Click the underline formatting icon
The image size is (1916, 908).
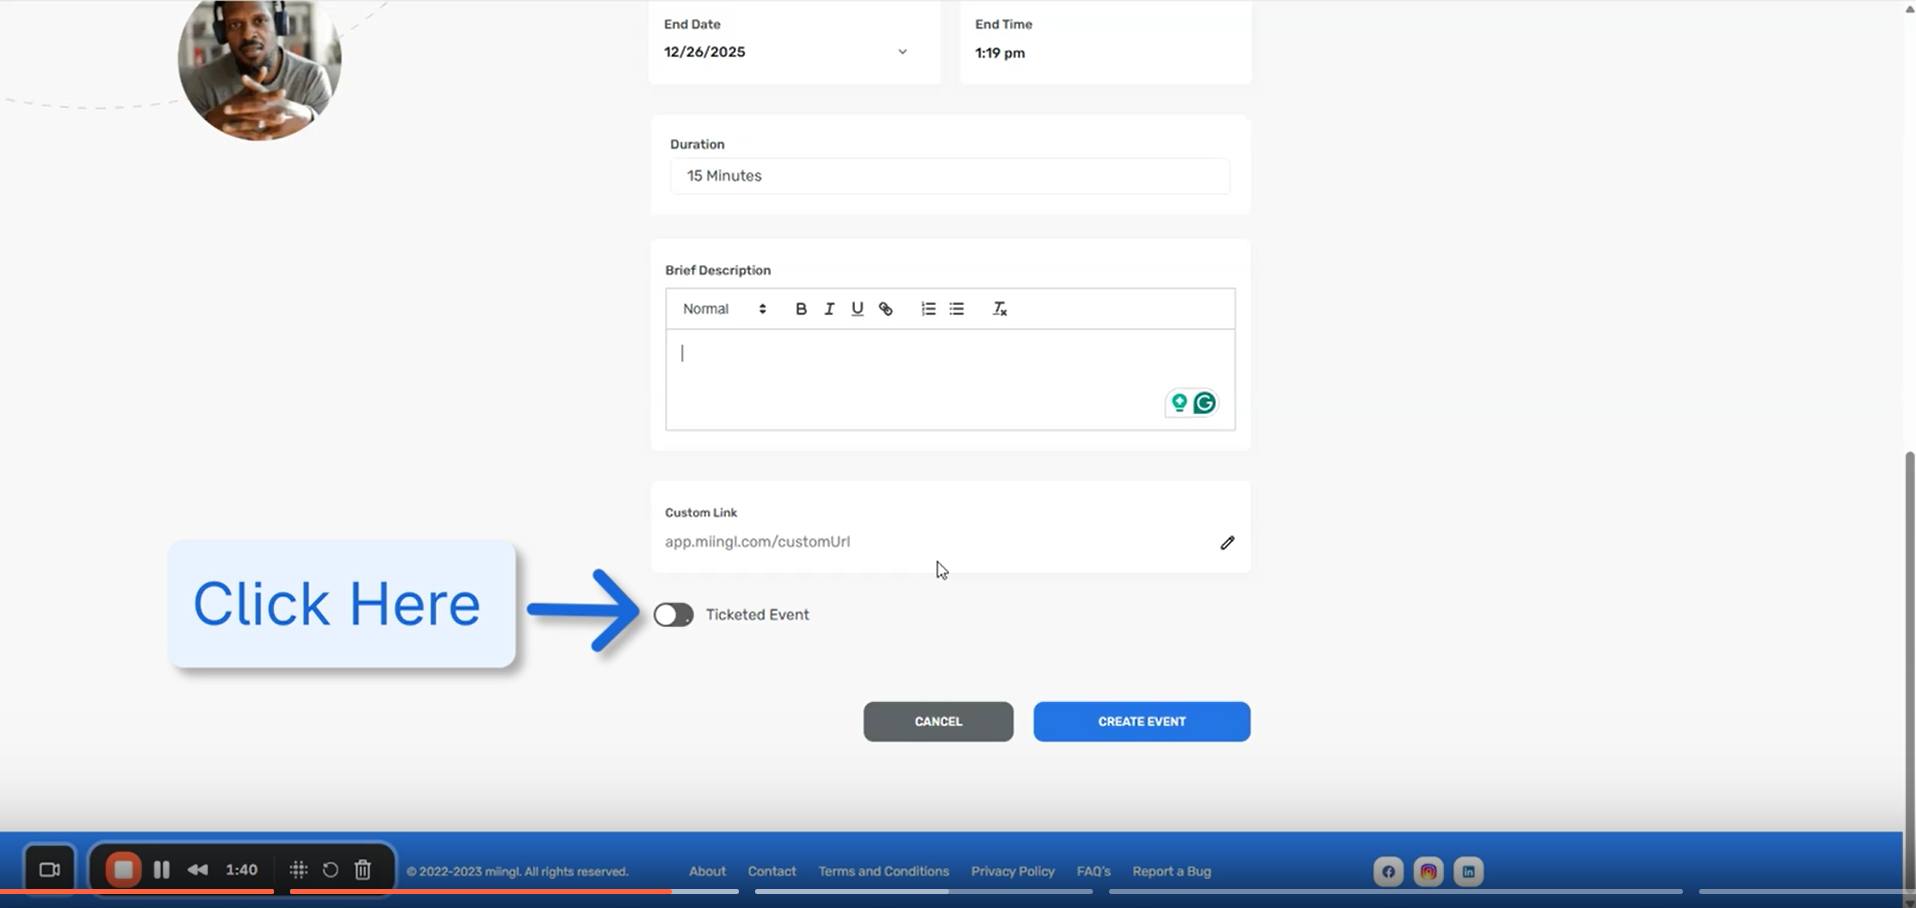click(857, 309)
